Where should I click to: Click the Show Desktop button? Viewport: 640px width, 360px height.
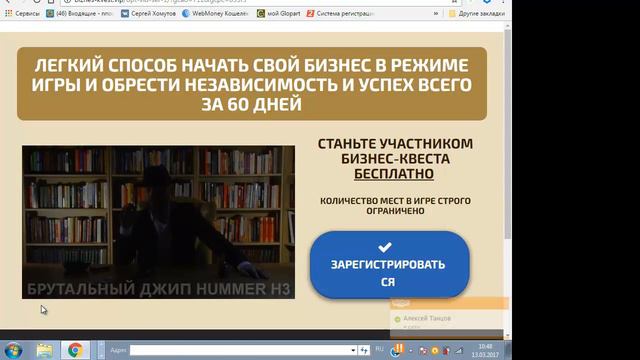click(508, 351)
